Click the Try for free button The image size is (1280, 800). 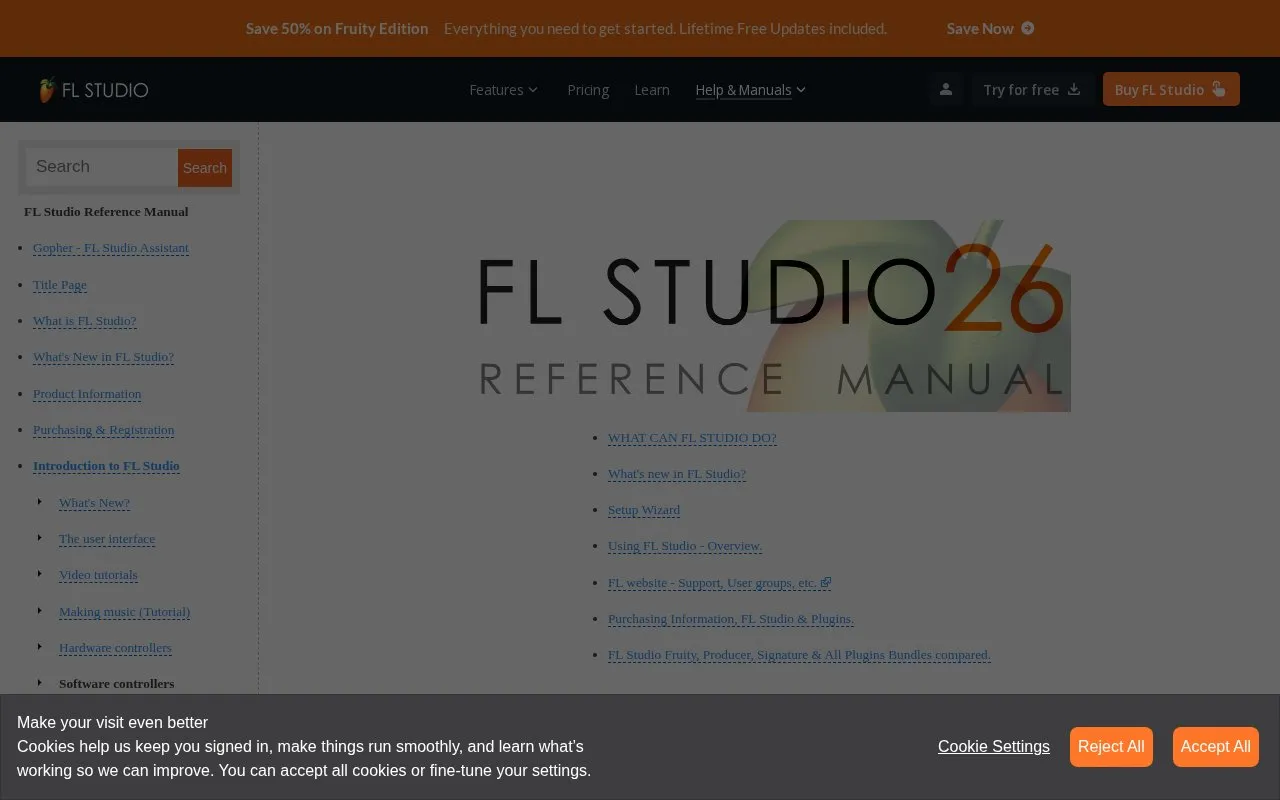1032,89
